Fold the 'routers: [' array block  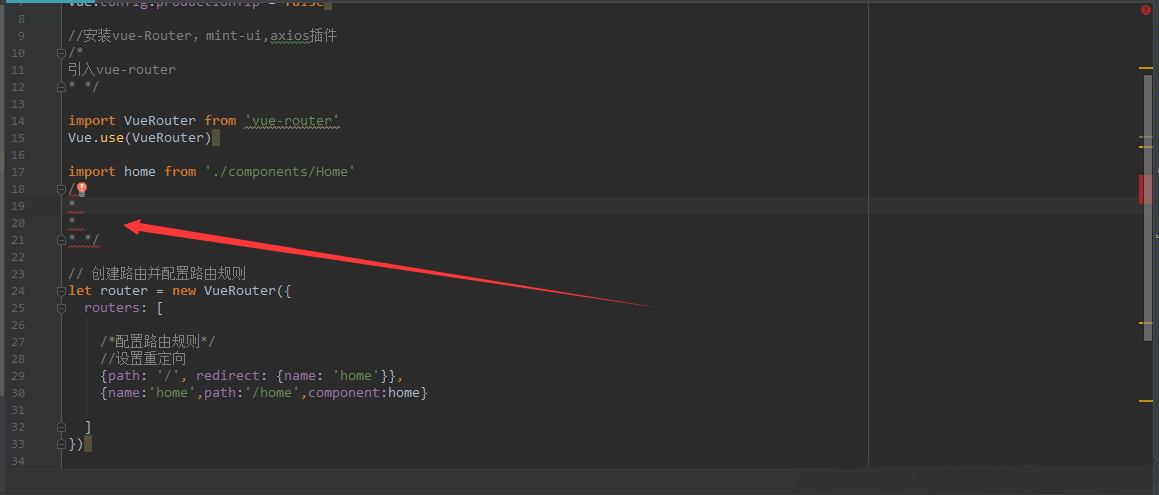coord(62,308)
